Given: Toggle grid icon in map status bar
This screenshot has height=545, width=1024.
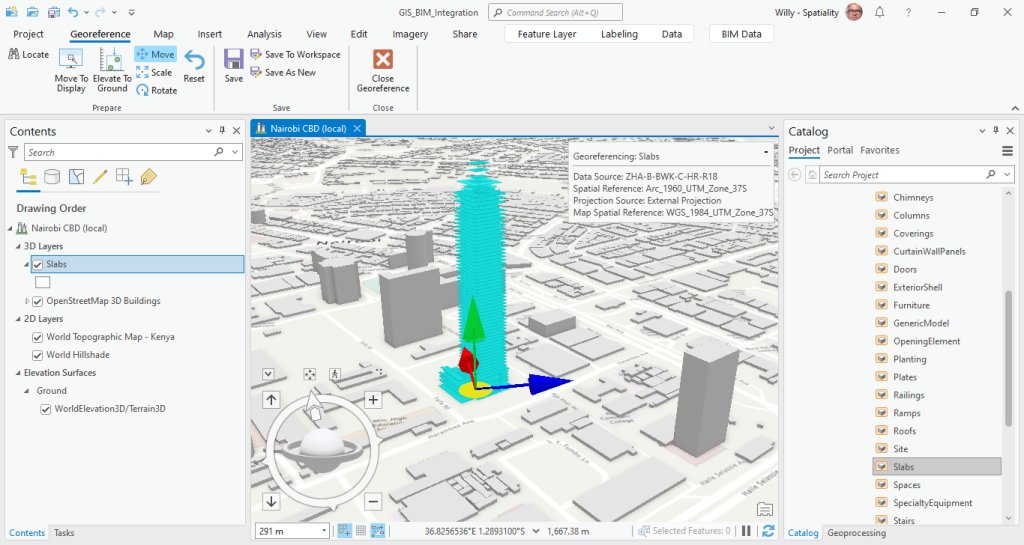Looking at the screenshot, I should (x=360, y=531).
